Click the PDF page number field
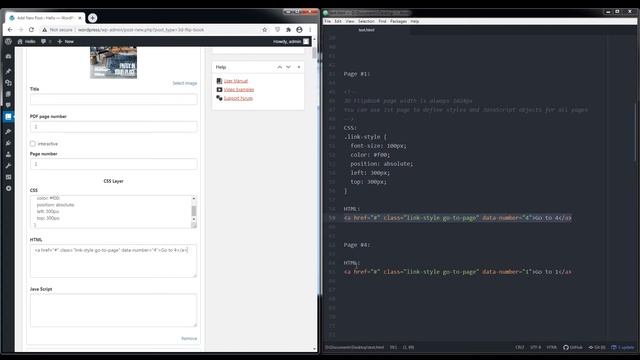The height and width of the screenshot is (360, 640). [113, 127]
